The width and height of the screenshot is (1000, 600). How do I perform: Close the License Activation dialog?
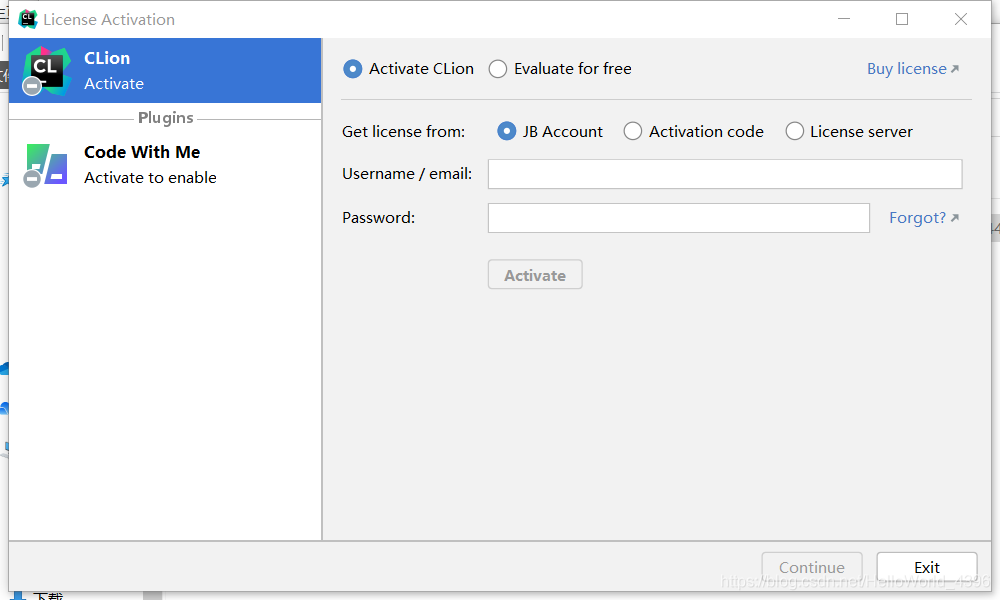[960, 19]
